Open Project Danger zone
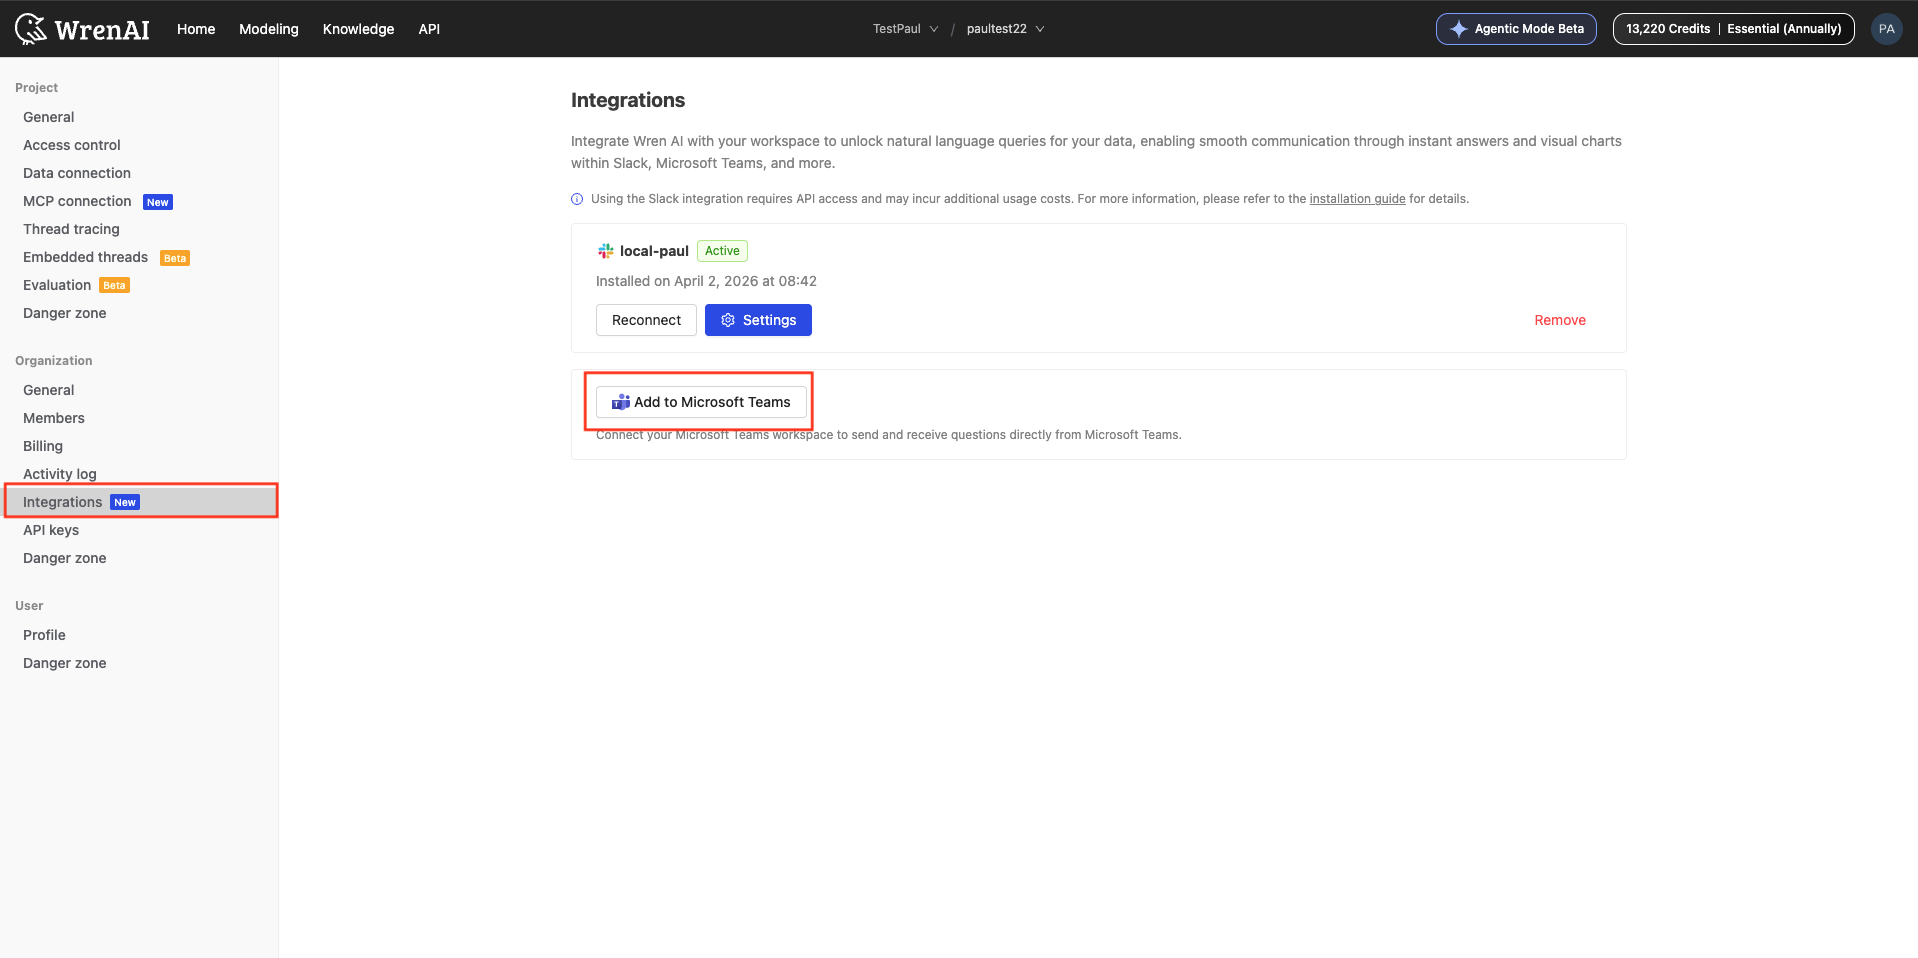This screenshot has width=1918, height=958. [139, 313]
